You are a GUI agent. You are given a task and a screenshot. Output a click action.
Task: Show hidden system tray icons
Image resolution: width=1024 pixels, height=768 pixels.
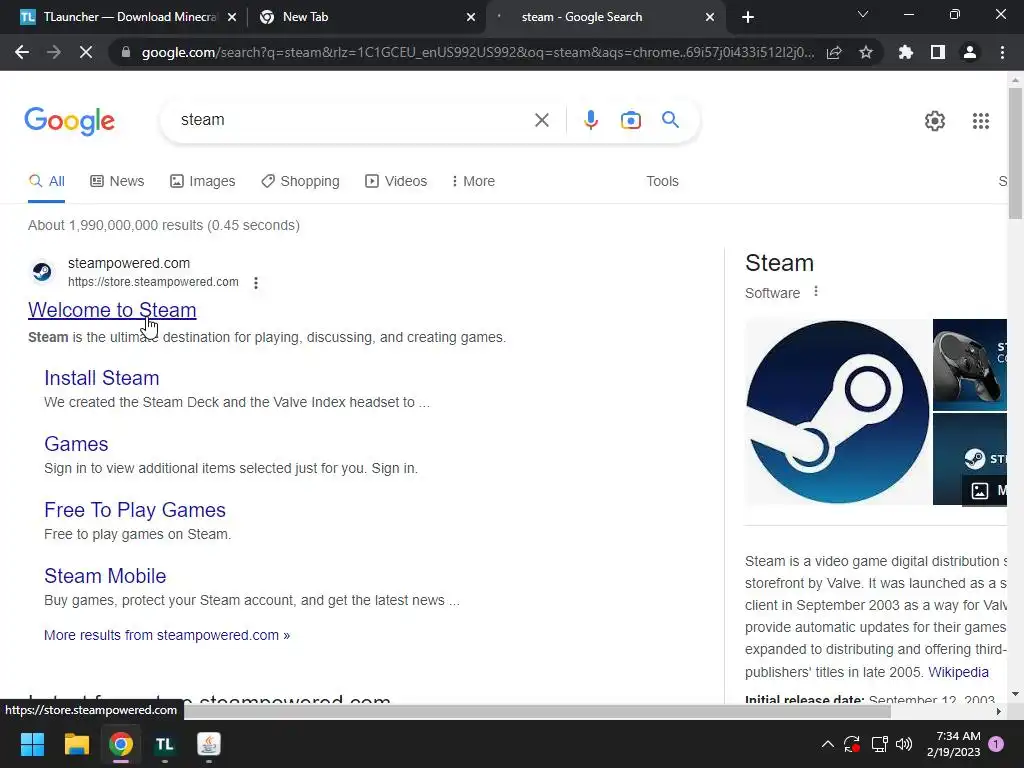click(827, 744)
